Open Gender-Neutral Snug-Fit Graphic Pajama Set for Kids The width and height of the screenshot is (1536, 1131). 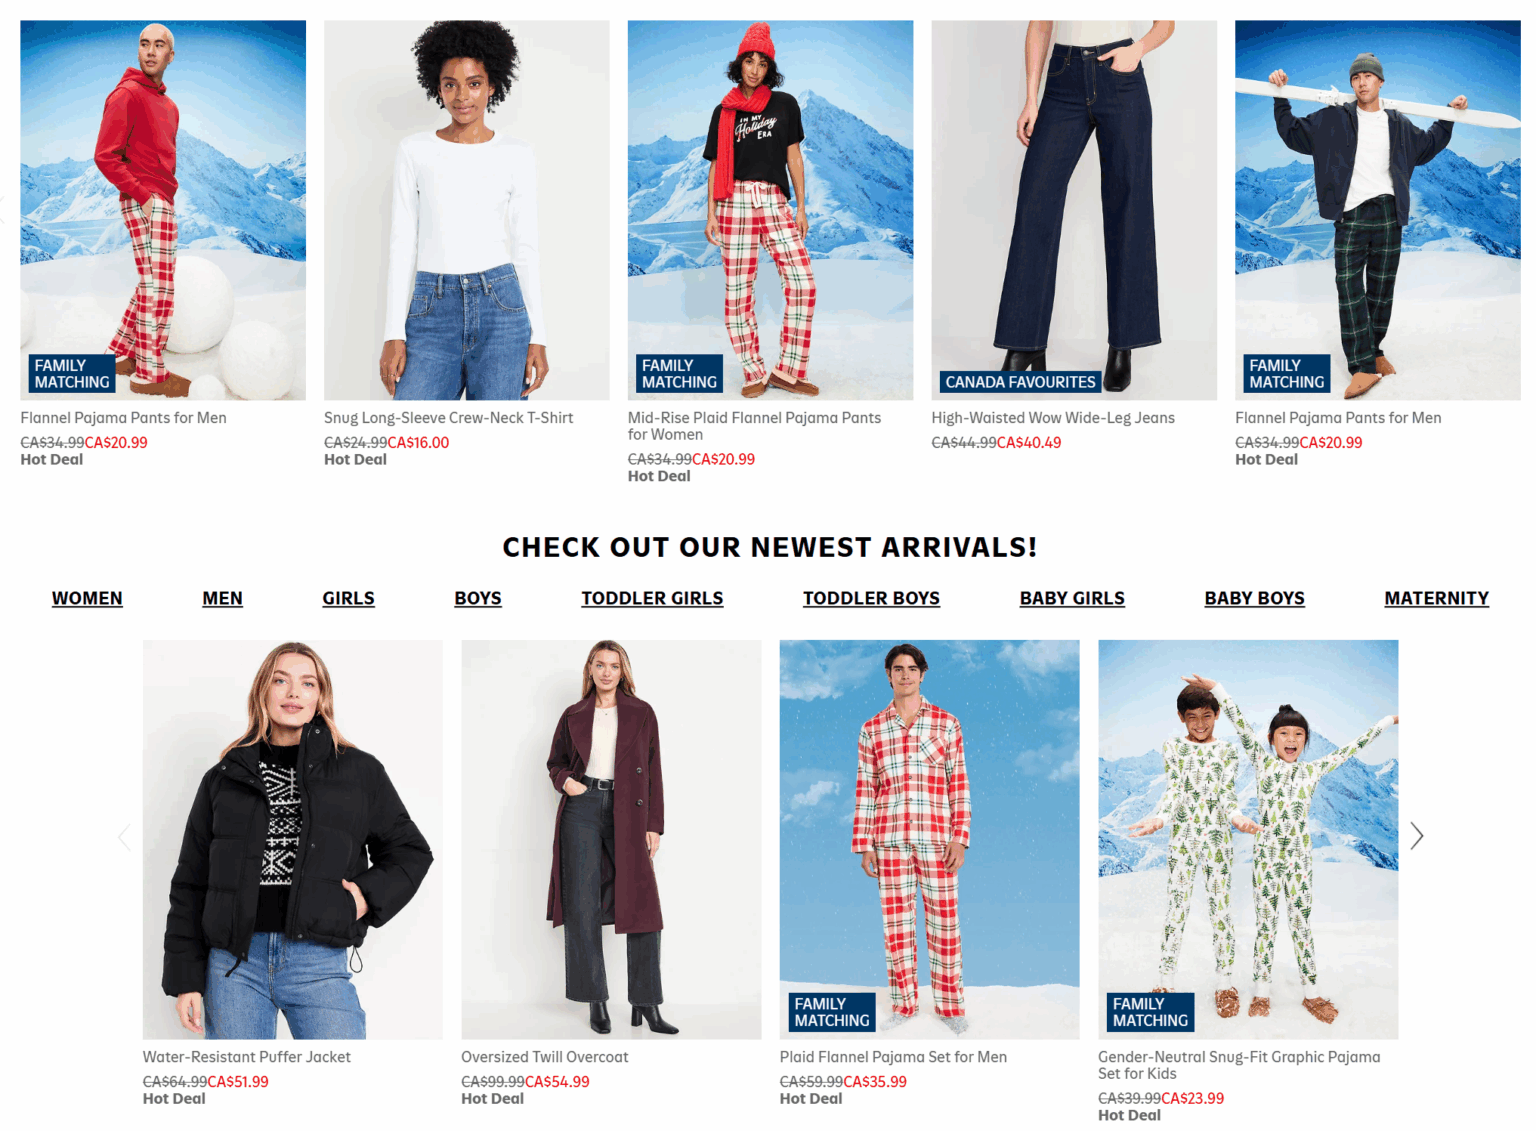[x=1239, y=1065]
